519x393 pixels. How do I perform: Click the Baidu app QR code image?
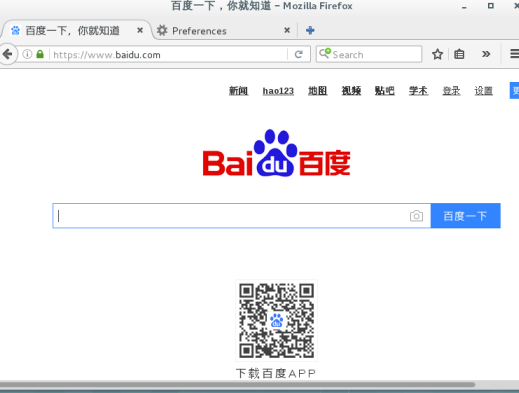pos(276,320)
